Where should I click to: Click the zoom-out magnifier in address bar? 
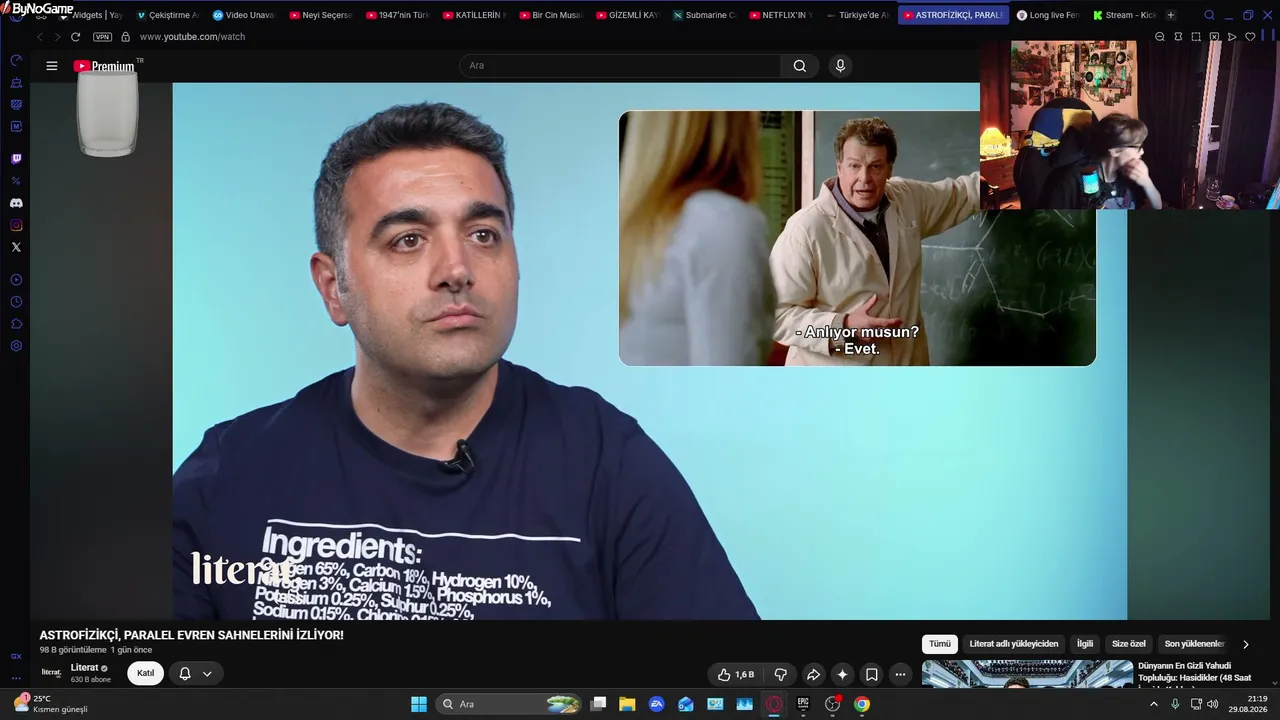point(1160,37)
